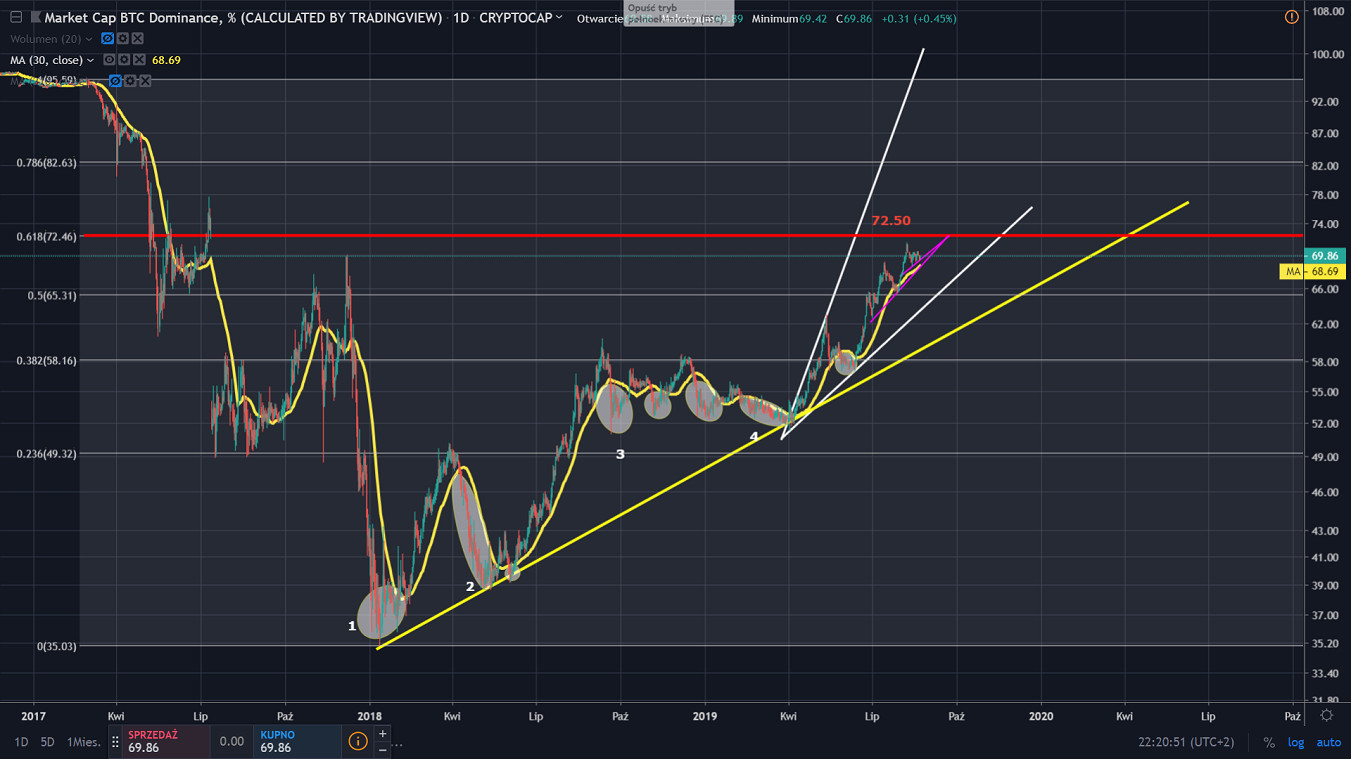The height and width of the screenshot is (759, 1351).
Task: Click the 22:20:51 (UTC+2) timezone clock
Action: [x=1186, y=742]
